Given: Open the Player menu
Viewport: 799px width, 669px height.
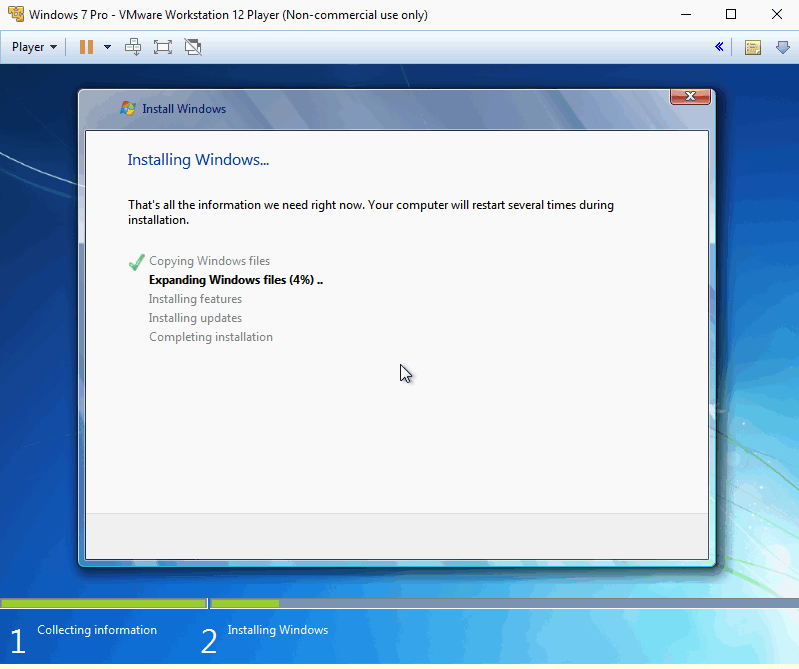Looking at the screenshot, I should pos(34,47).
